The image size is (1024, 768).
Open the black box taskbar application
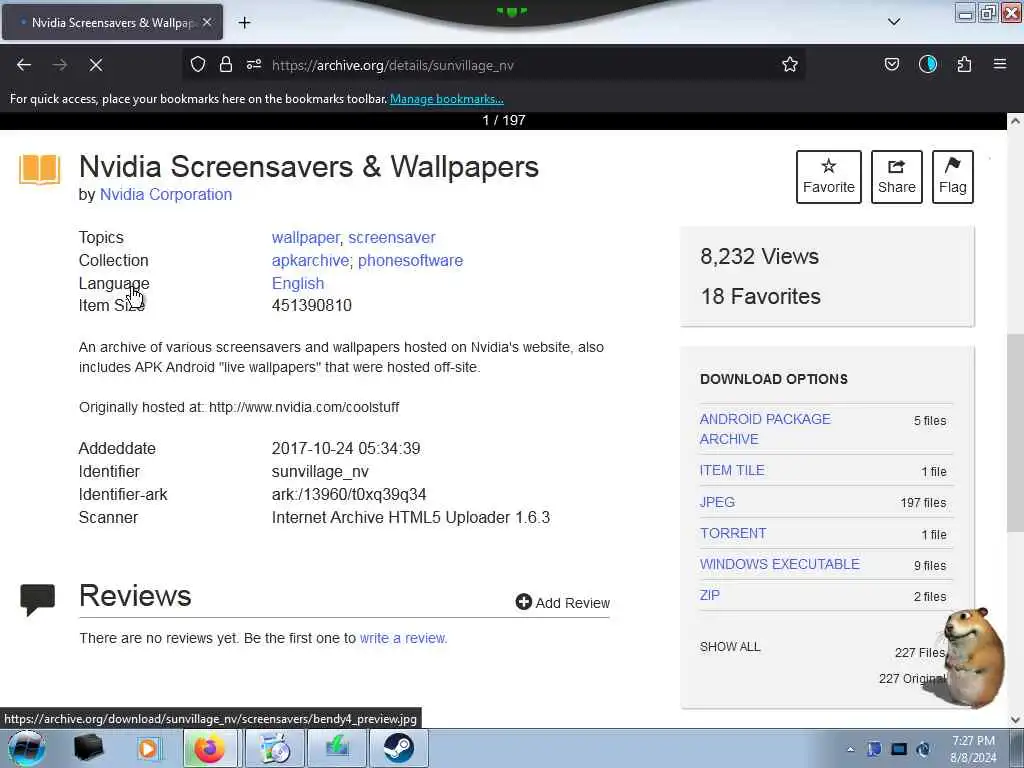(x=88, y=748)
